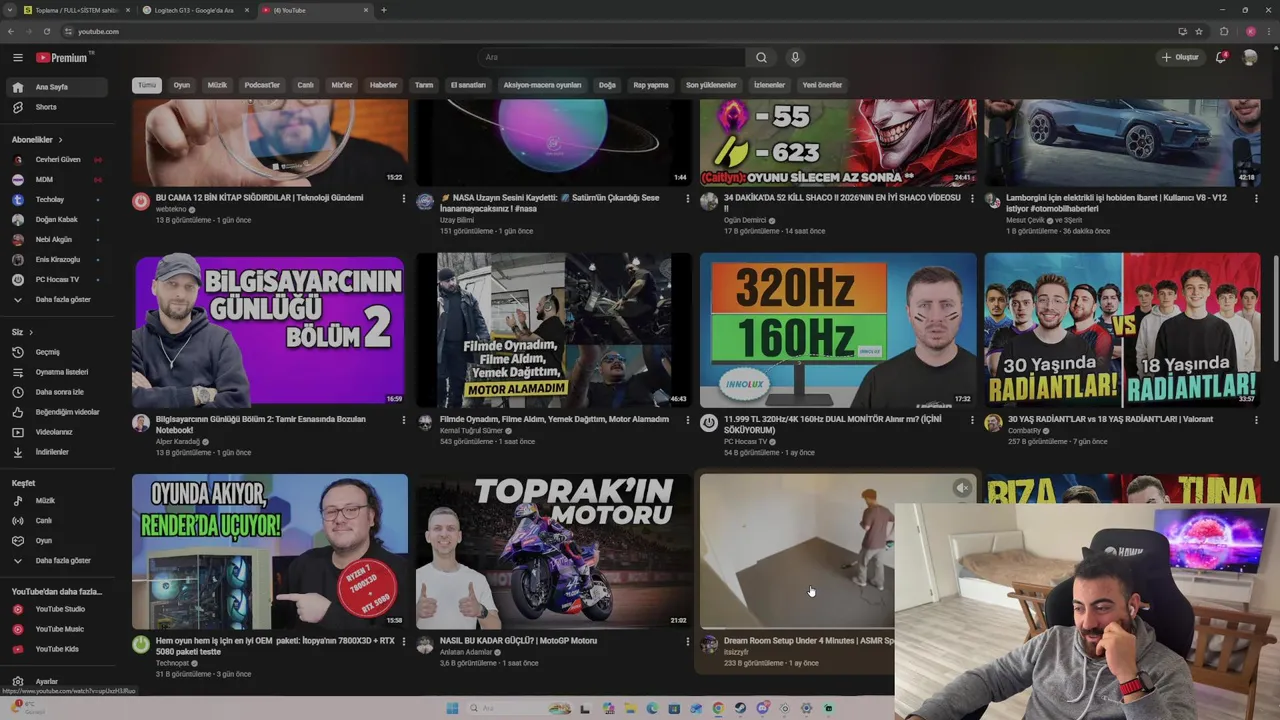Open Müzik under Keşfet
Viewport: 1280px width, 720px height.
tap(58, 500)
